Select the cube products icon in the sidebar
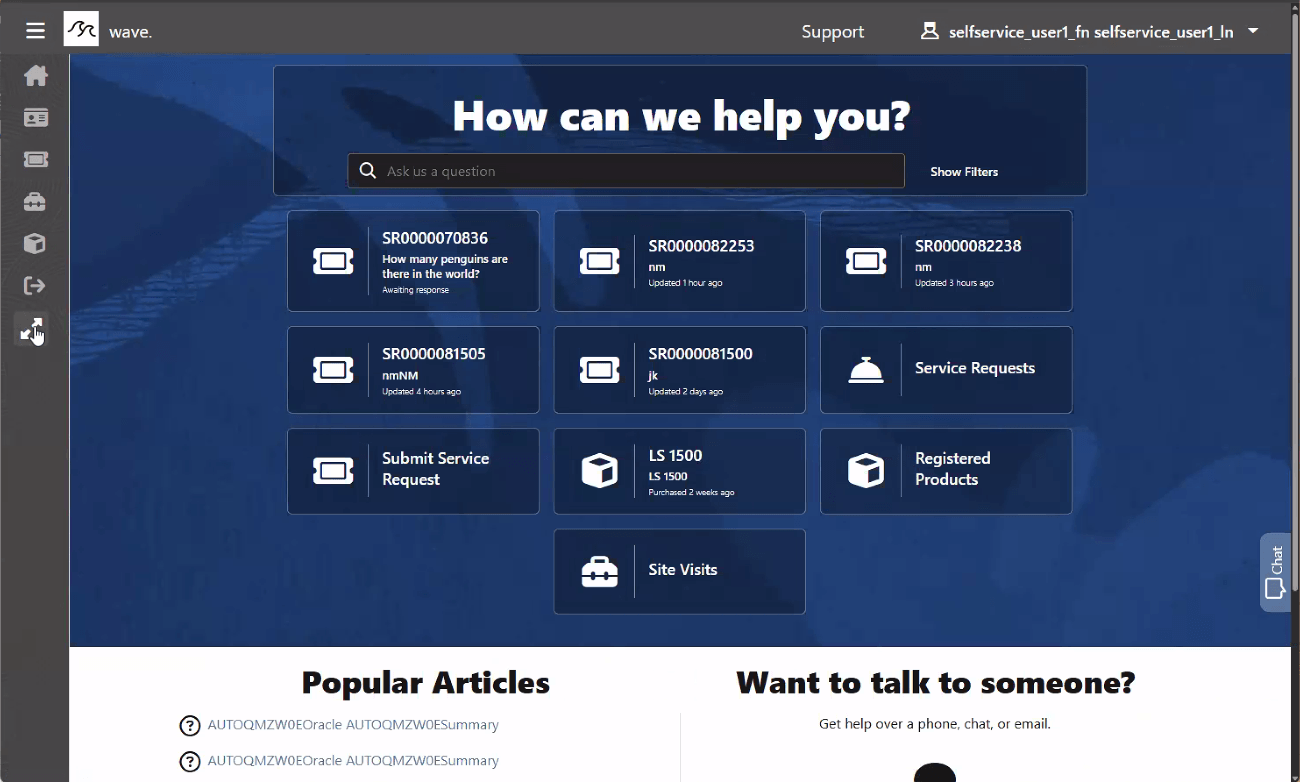1300x782 pixels. 35,243
